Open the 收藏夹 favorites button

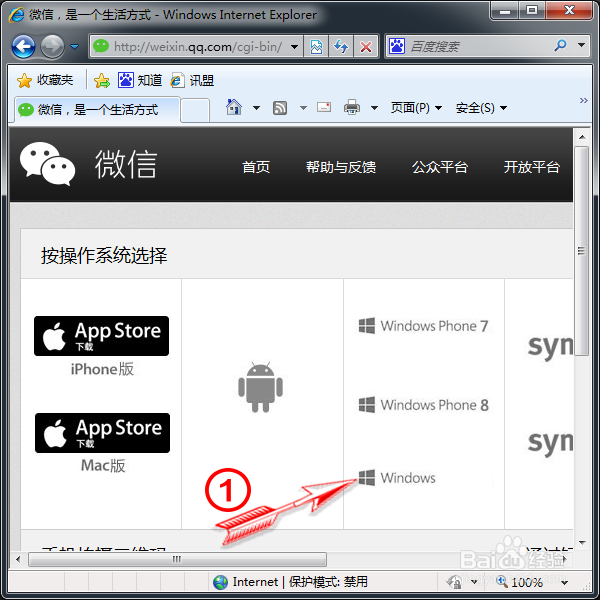point(45,80)
